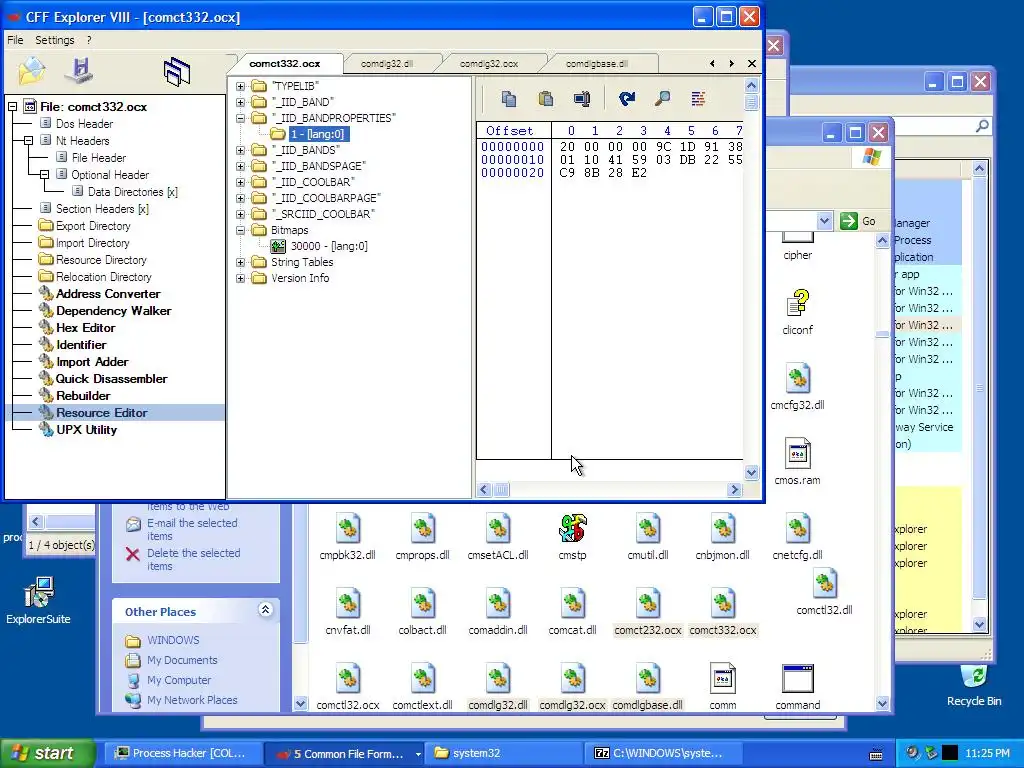Click the Windows start button
Screen dimensions: 1024x768
[x=47, y=753]
